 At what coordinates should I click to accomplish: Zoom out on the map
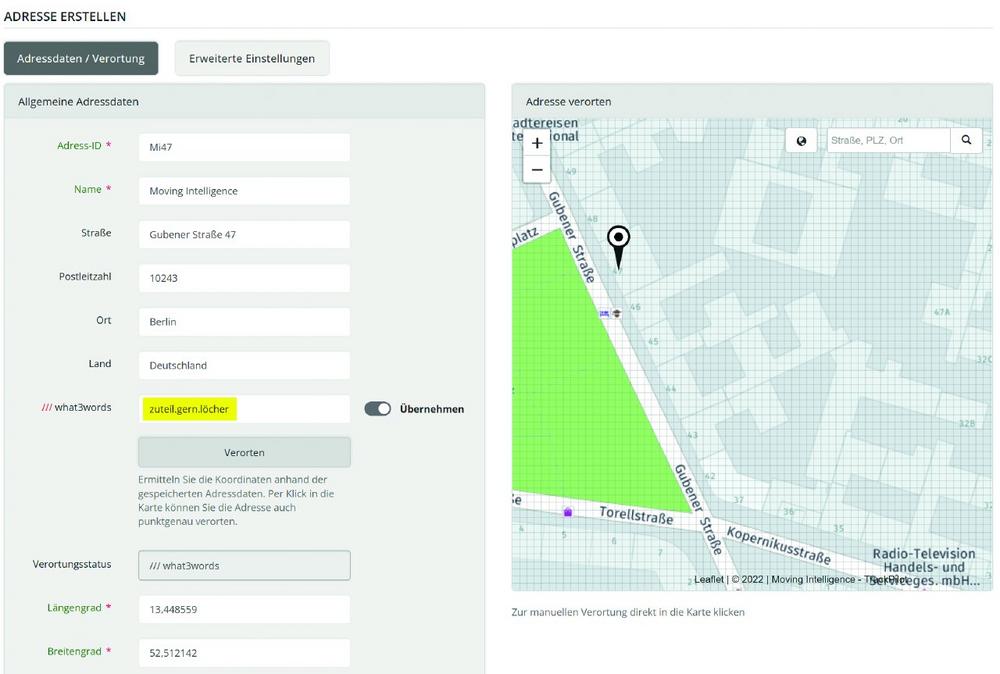pyautogui.click(x=537, y=169)
